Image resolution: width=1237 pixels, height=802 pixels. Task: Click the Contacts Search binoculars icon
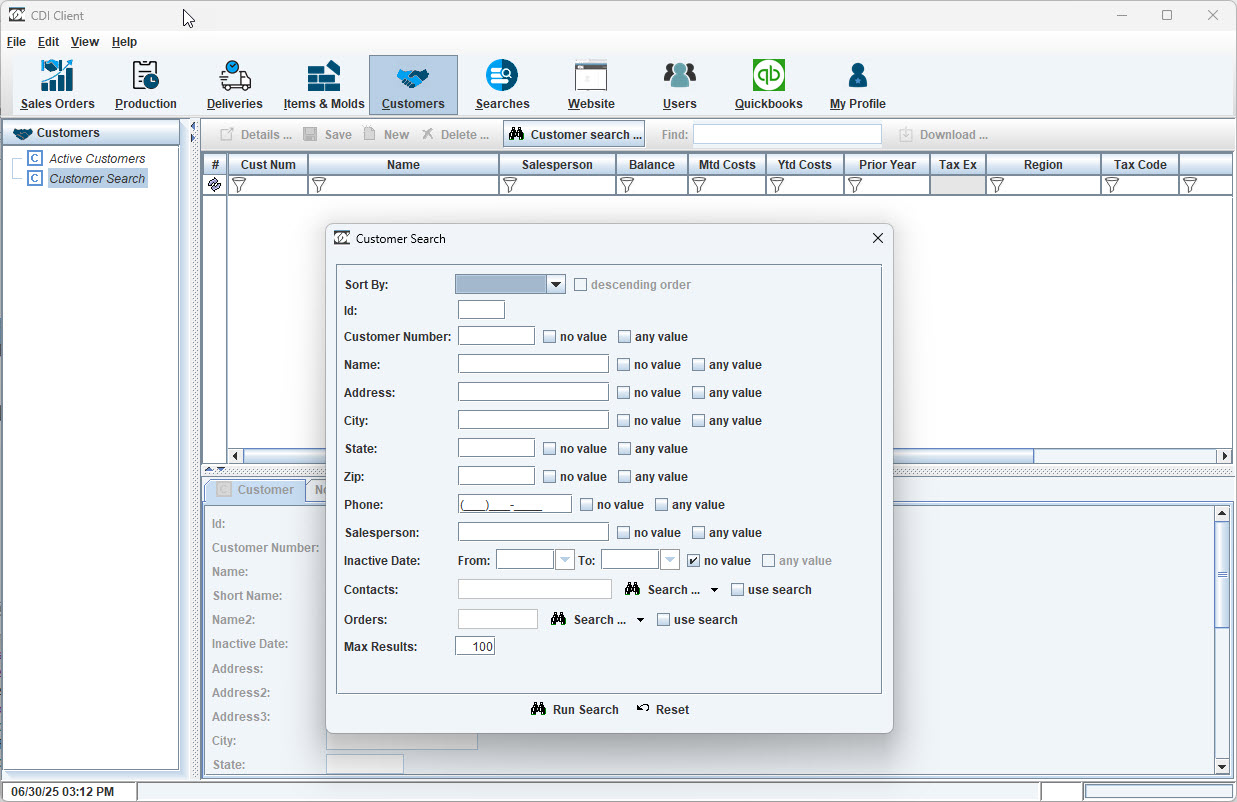point(632,590)
